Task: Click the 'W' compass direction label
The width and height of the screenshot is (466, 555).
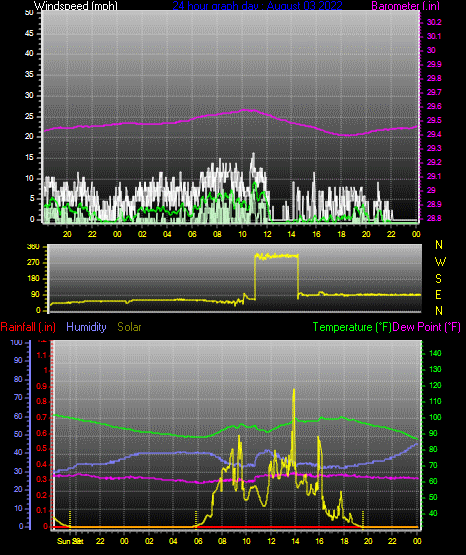Action: (440, 262)
